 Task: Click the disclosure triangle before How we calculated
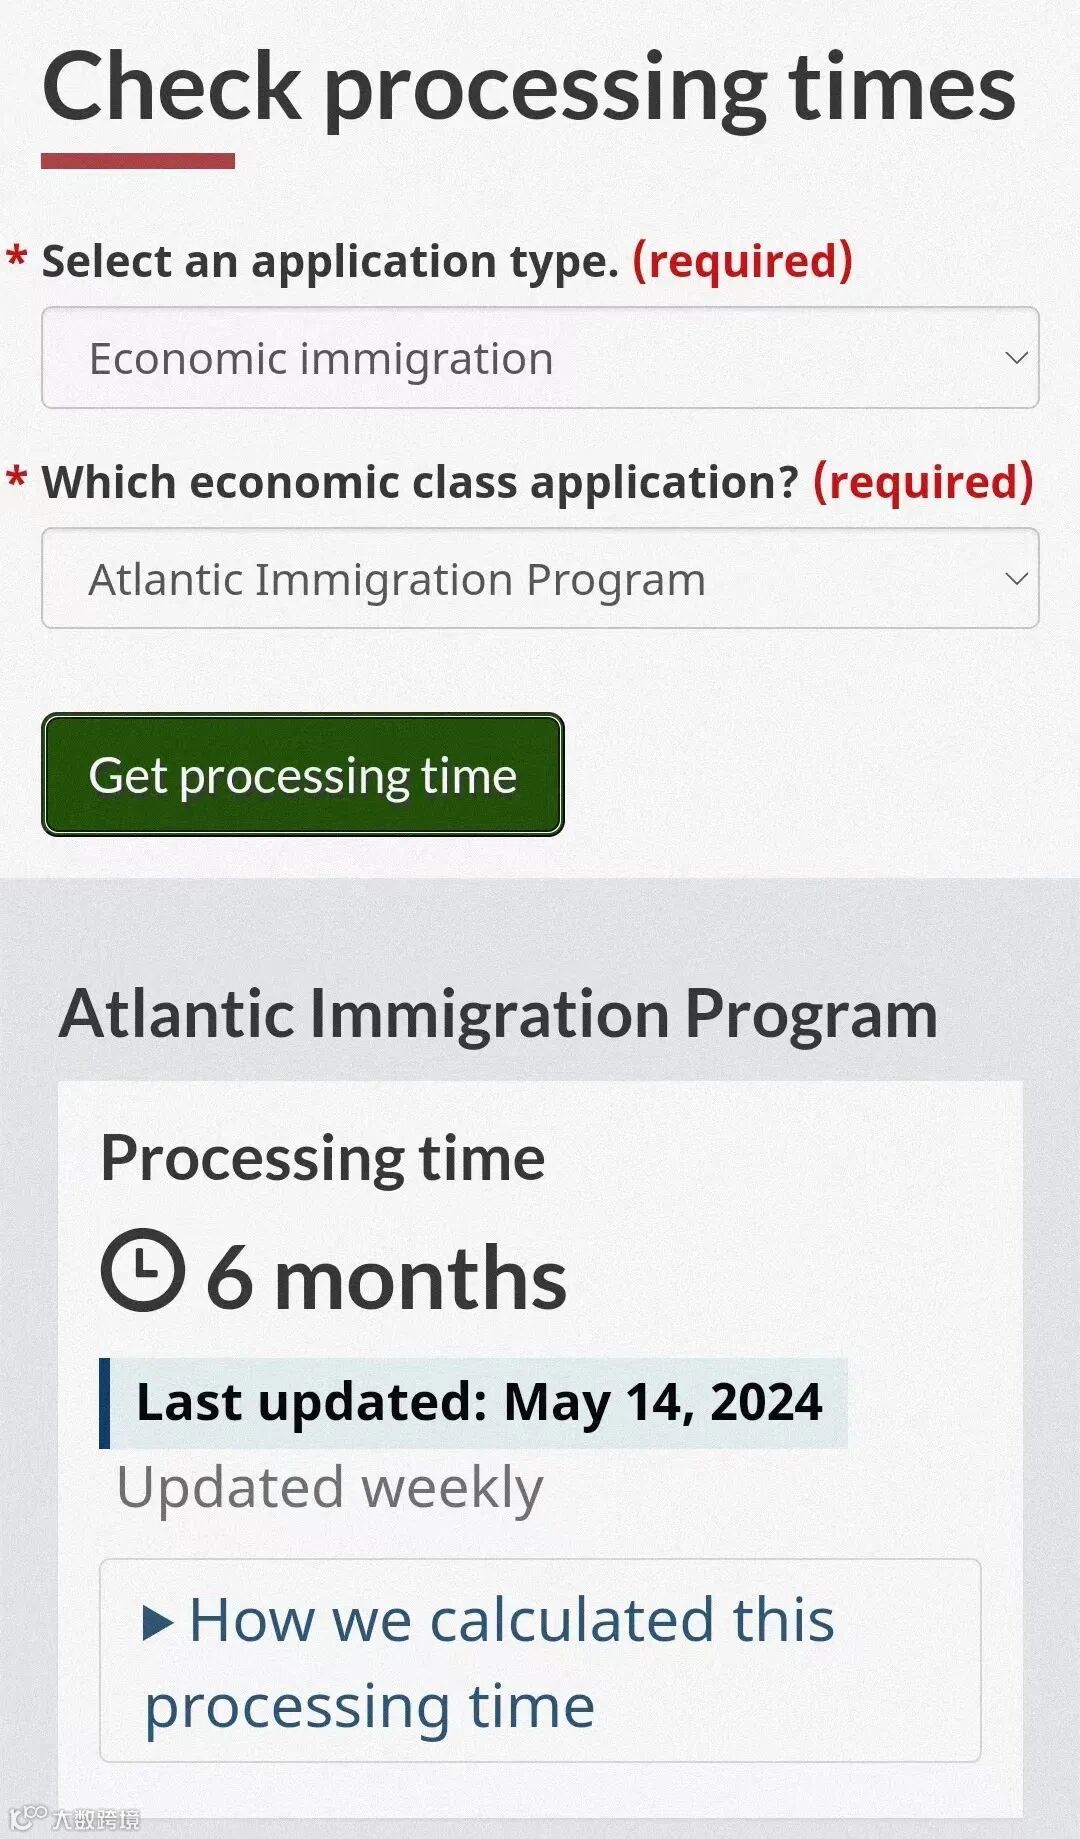click(x=158, y=1622)
